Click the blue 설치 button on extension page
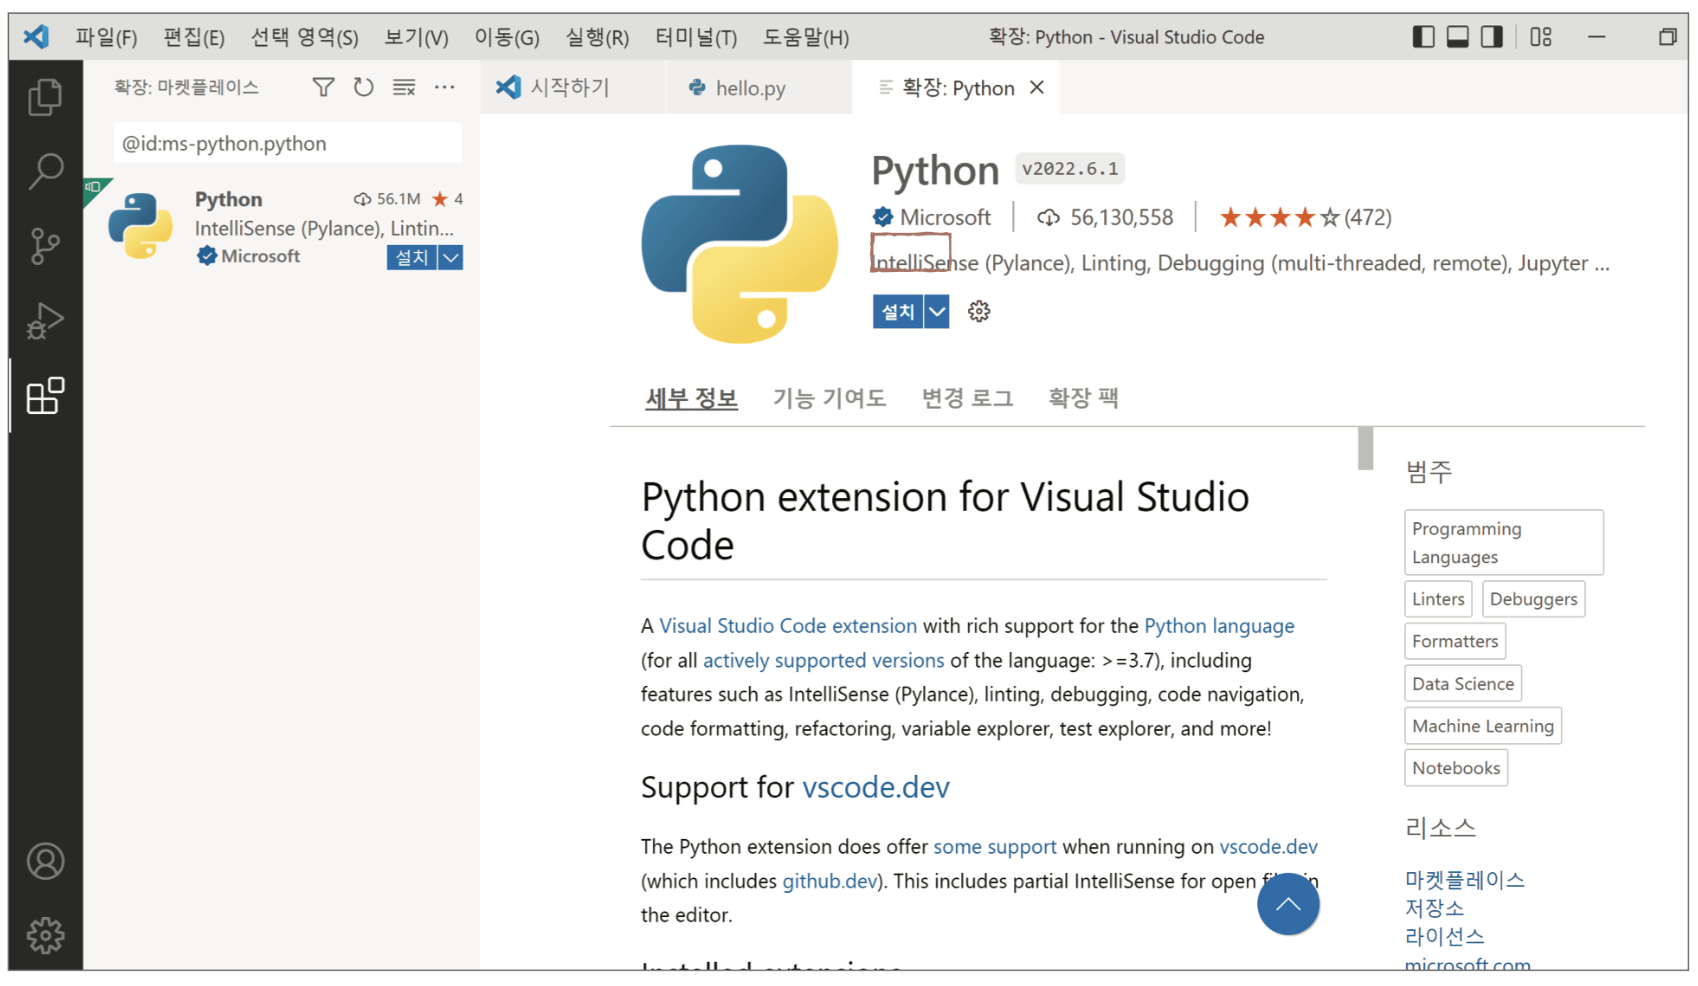Screen dimensions: 1698x986 coord(898,312)
